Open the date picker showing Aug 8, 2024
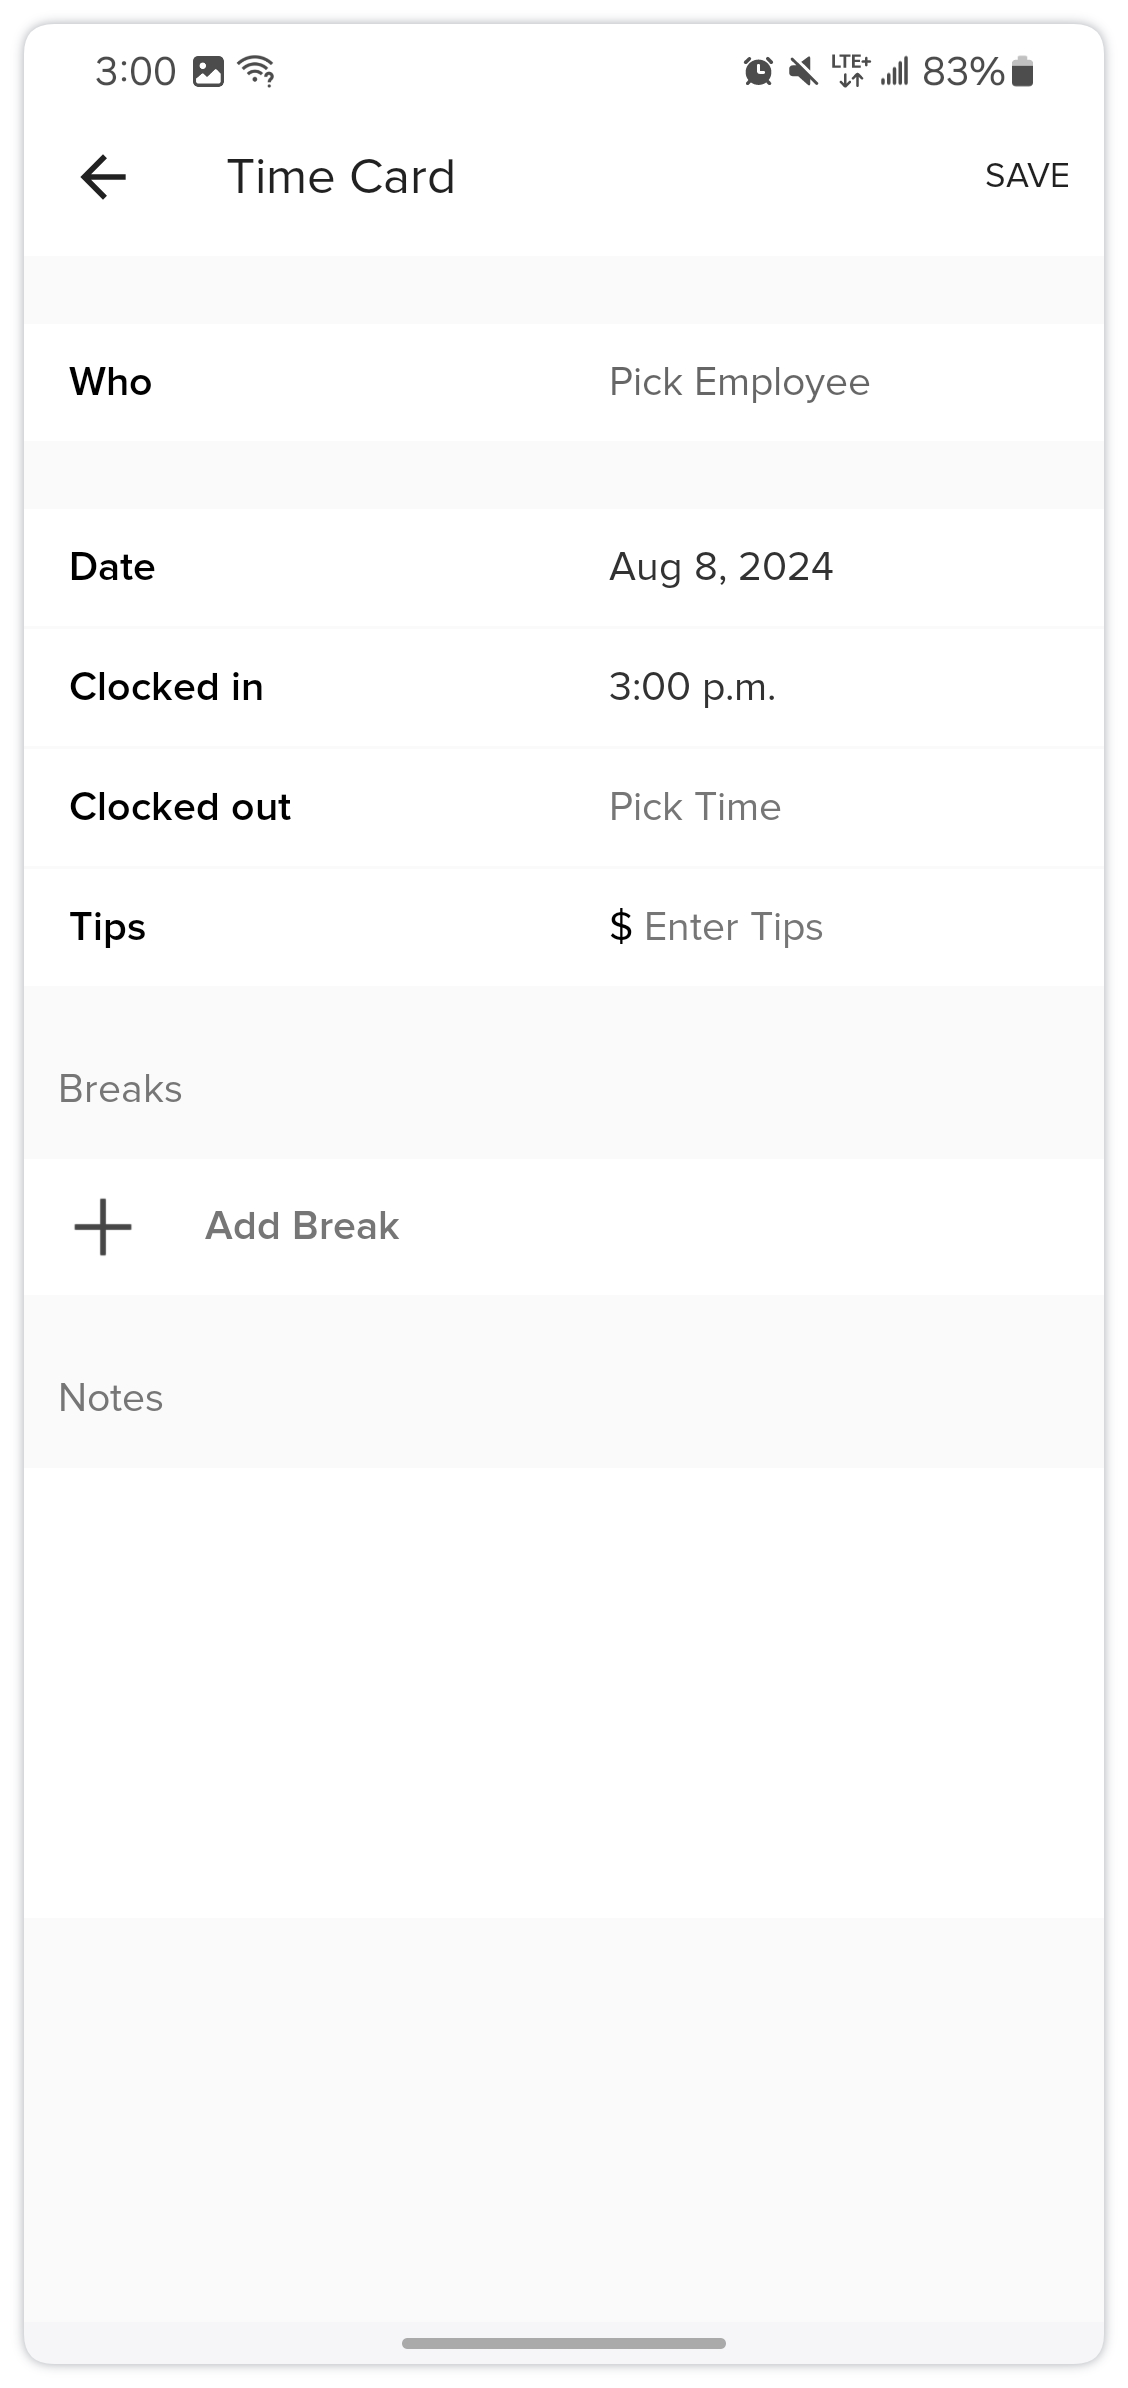The image size is (1128, 2388). pyautogui.click(x=721, y=567)
